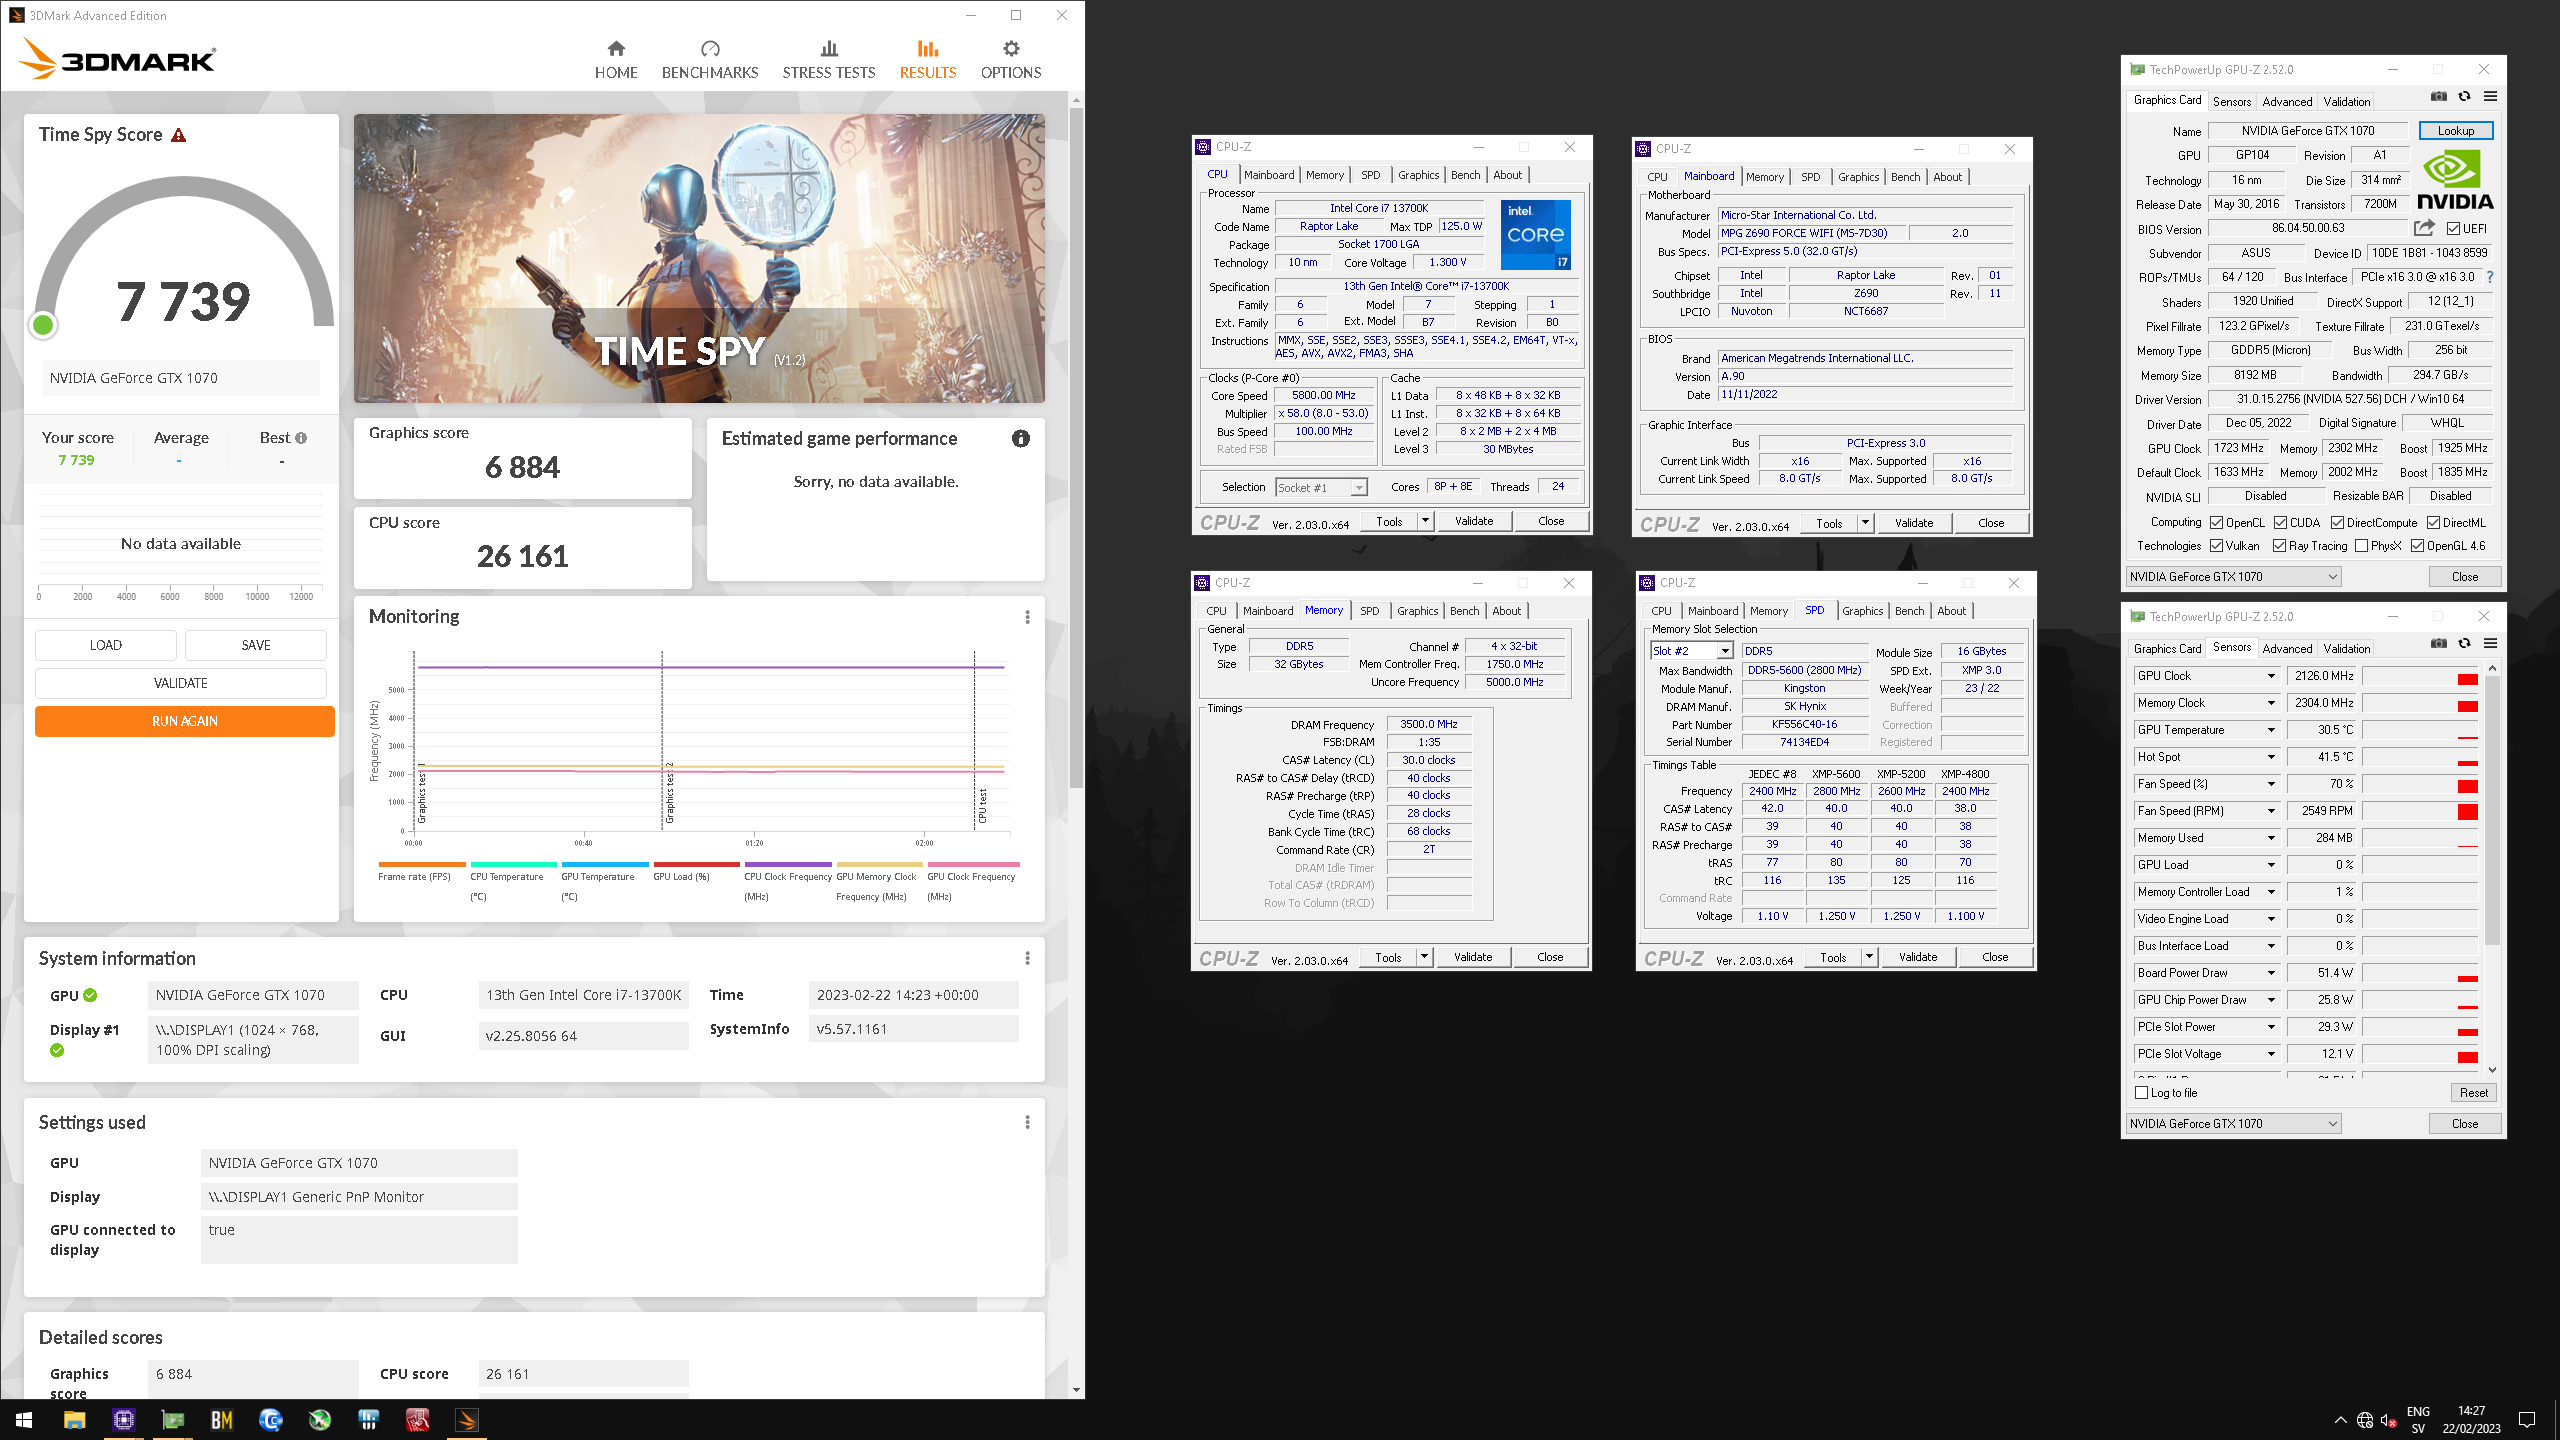Switch to RESULTS tab in 3DMark
The image size is (2560, 1440).
point(927,60)
